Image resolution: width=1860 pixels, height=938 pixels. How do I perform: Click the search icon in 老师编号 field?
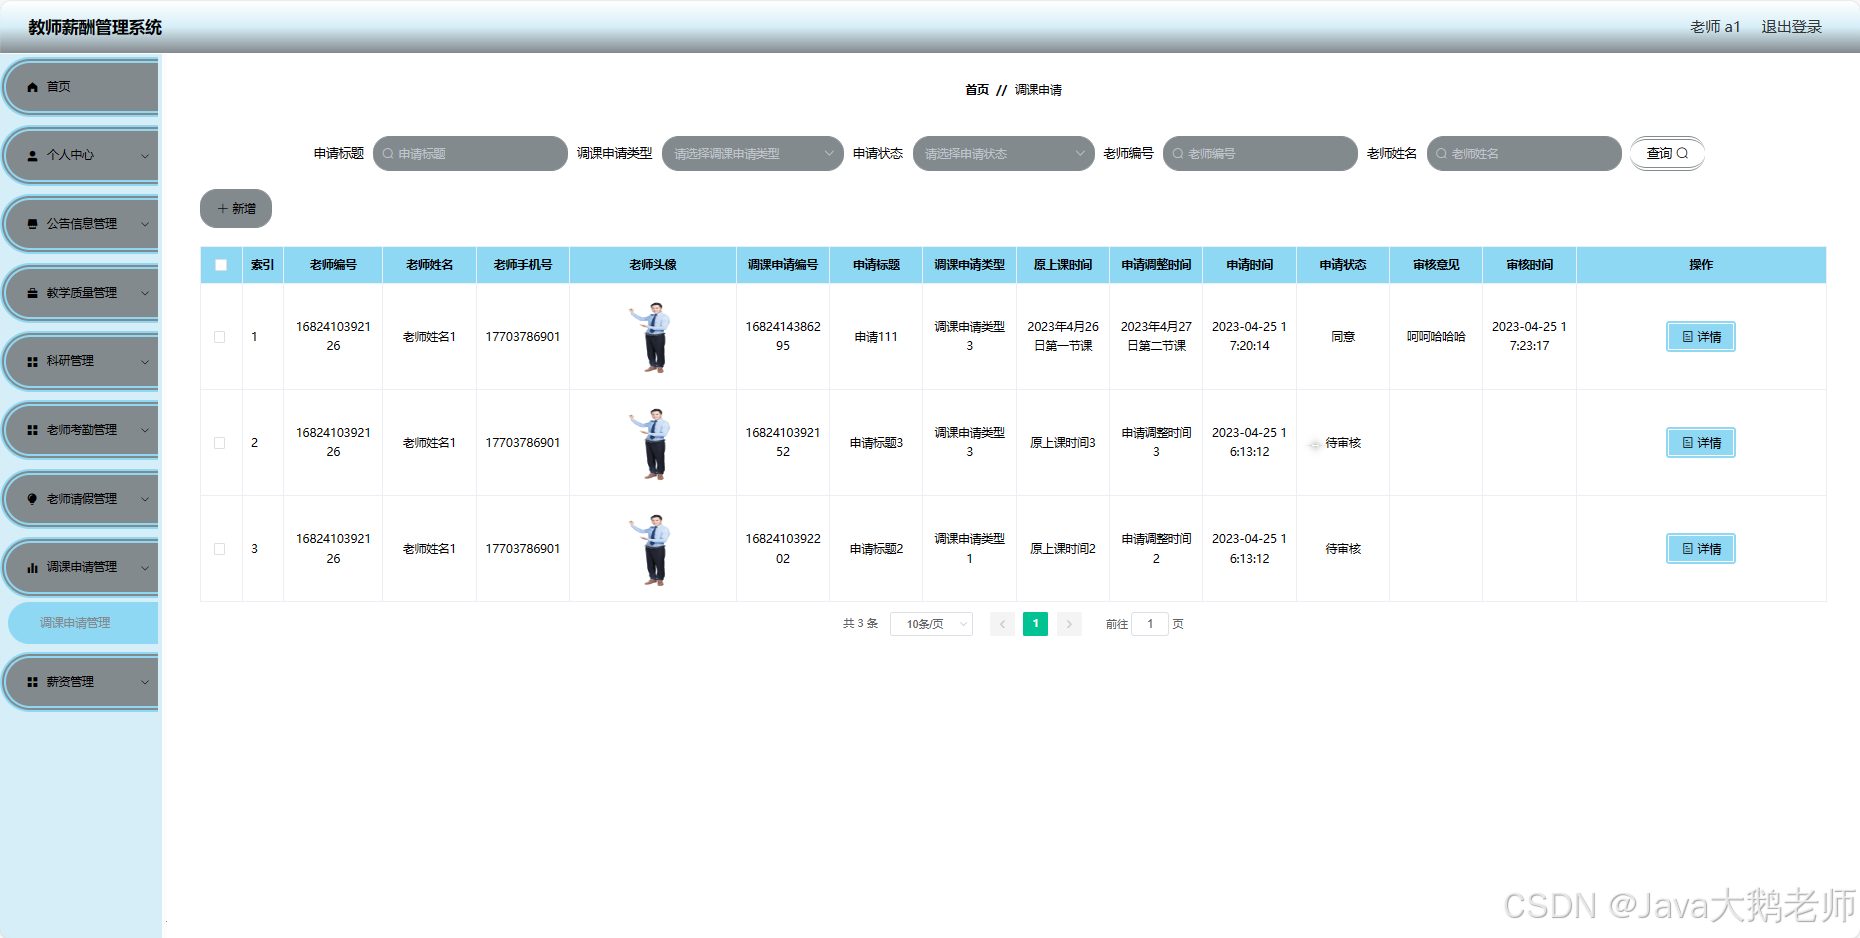click(x=1178, y=154)
